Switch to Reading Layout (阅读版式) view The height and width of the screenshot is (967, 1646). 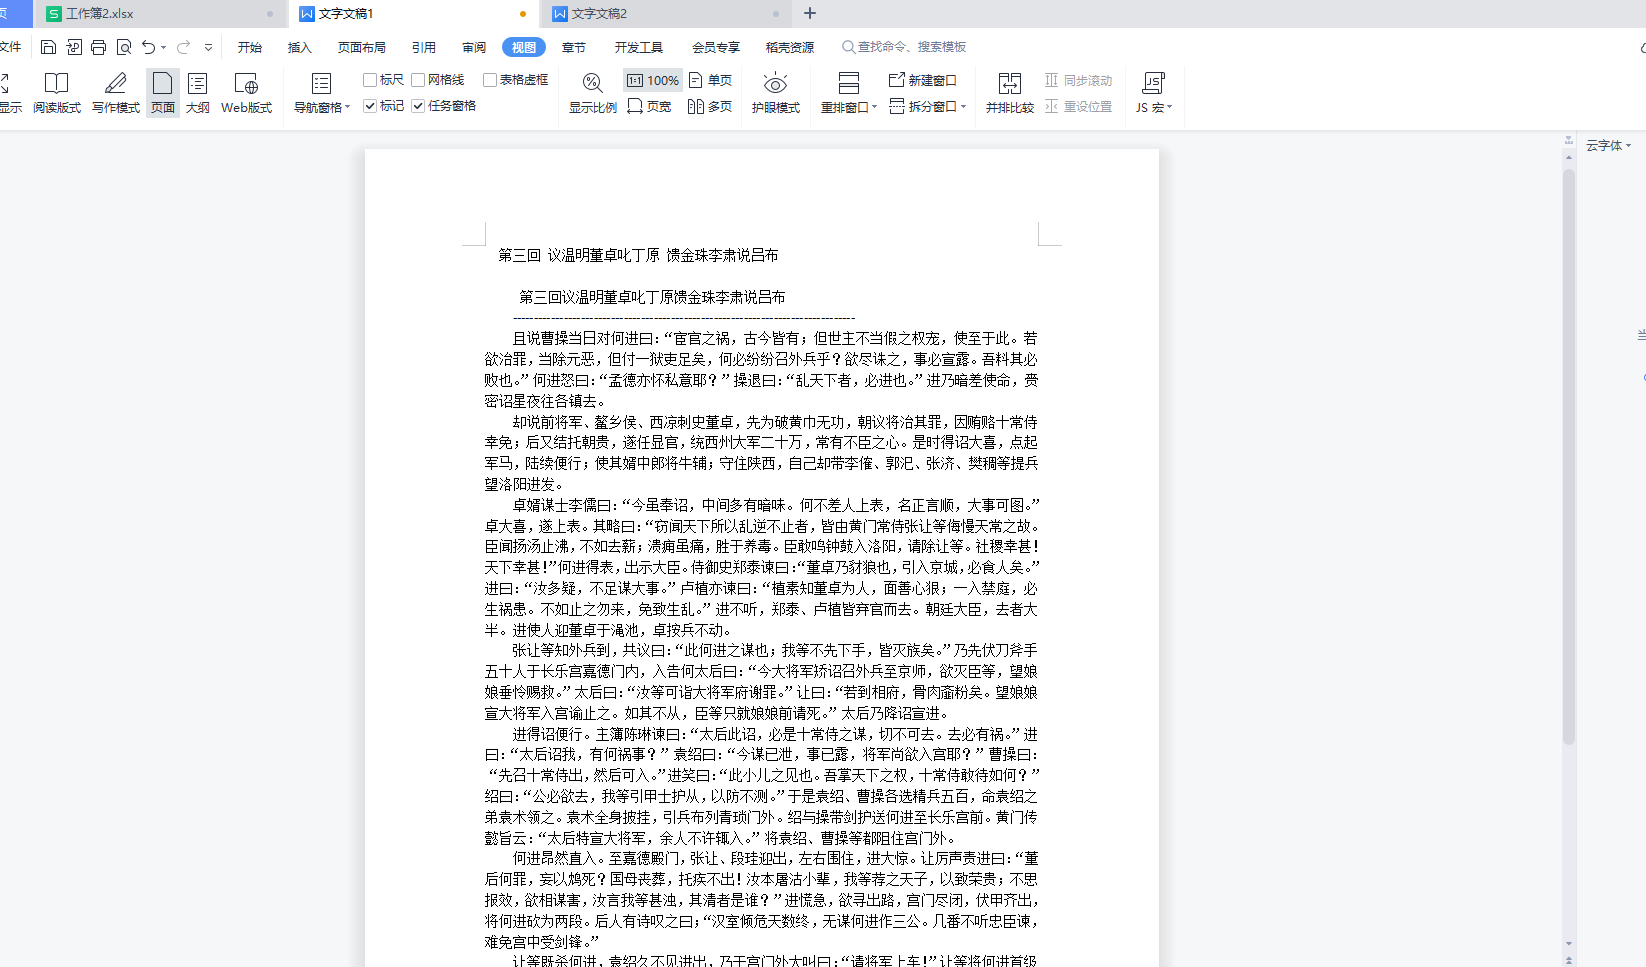coord(56,92)
